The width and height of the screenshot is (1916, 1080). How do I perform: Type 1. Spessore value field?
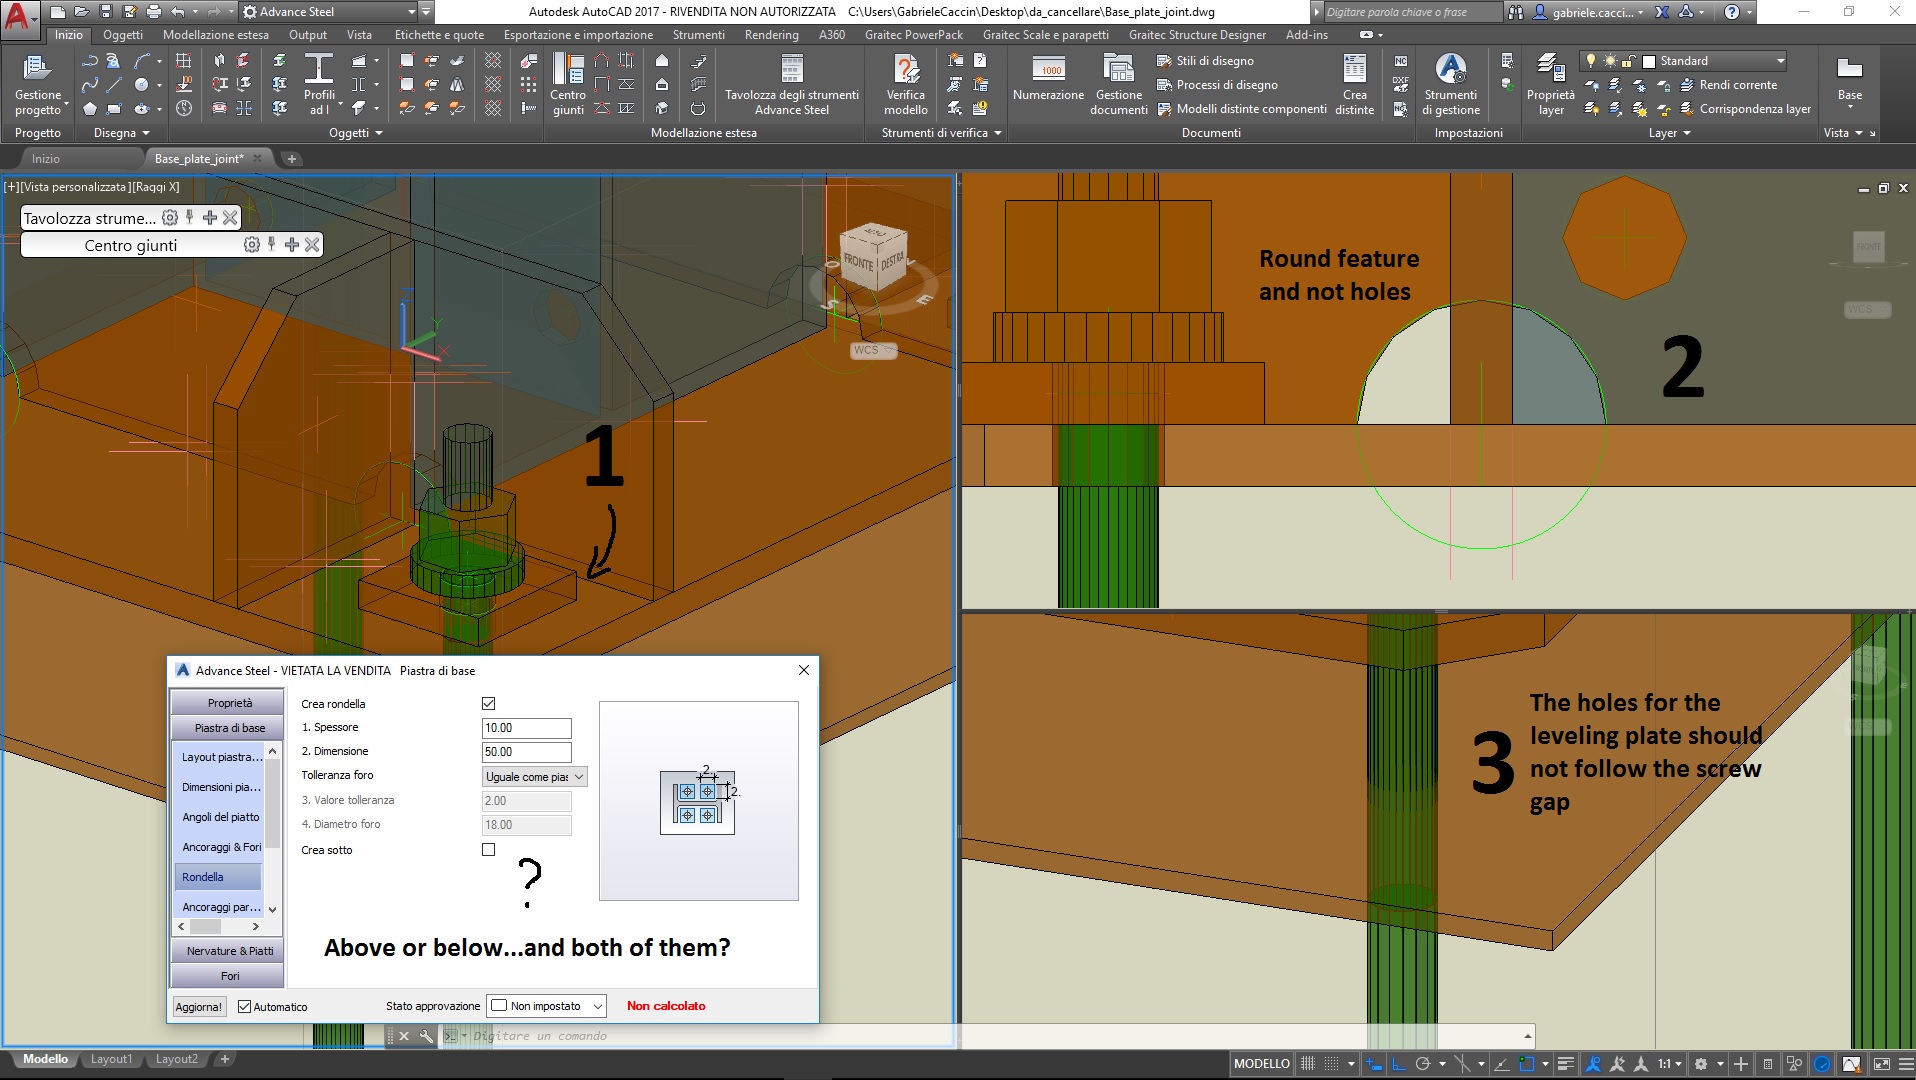(x=527, y=728)
